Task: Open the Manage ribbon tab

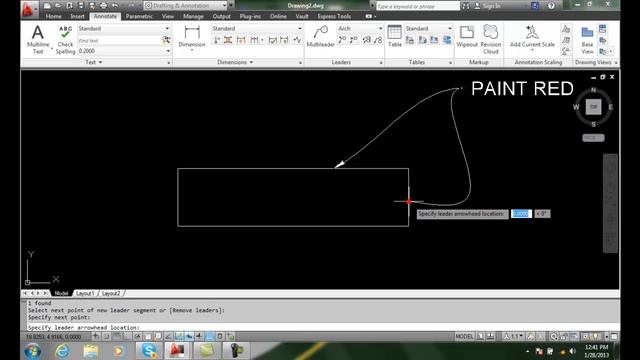Action: click(x=193, y=16)
